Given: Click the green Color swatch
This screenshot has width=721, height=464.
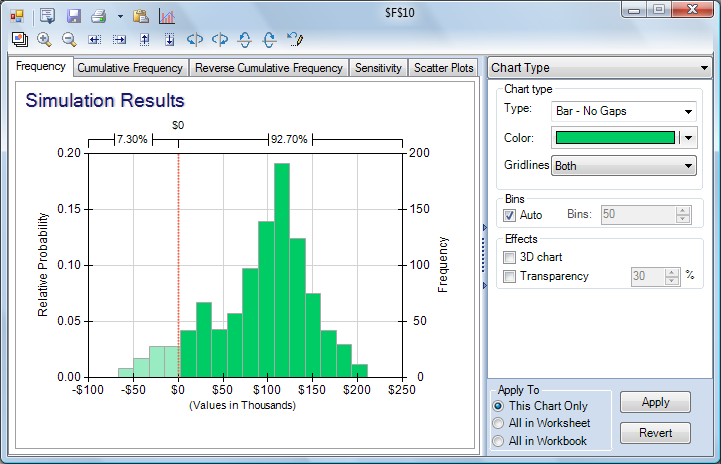Looking at the screenshot, I should pyautogui.click(x=615, y=138).
